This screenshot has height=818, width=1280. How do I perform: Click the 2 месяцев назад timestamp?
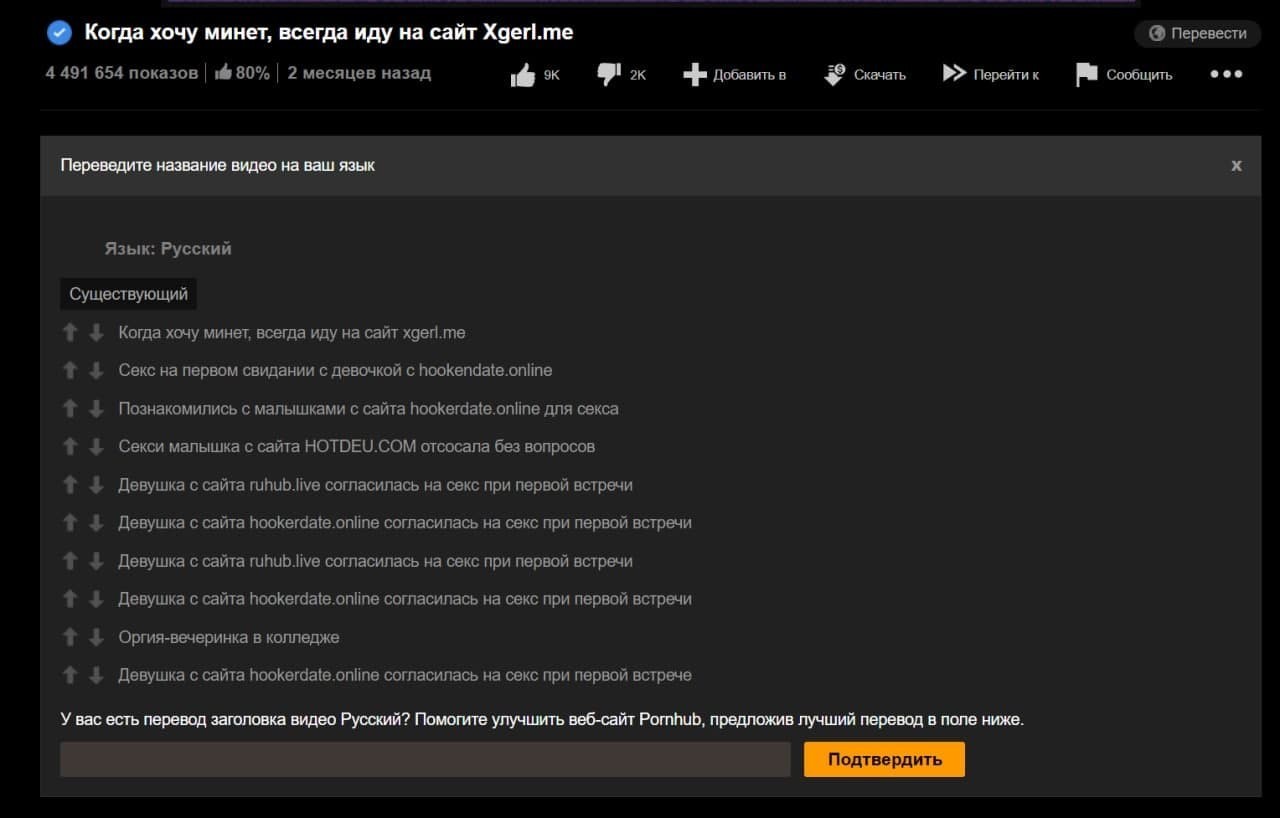359,73
